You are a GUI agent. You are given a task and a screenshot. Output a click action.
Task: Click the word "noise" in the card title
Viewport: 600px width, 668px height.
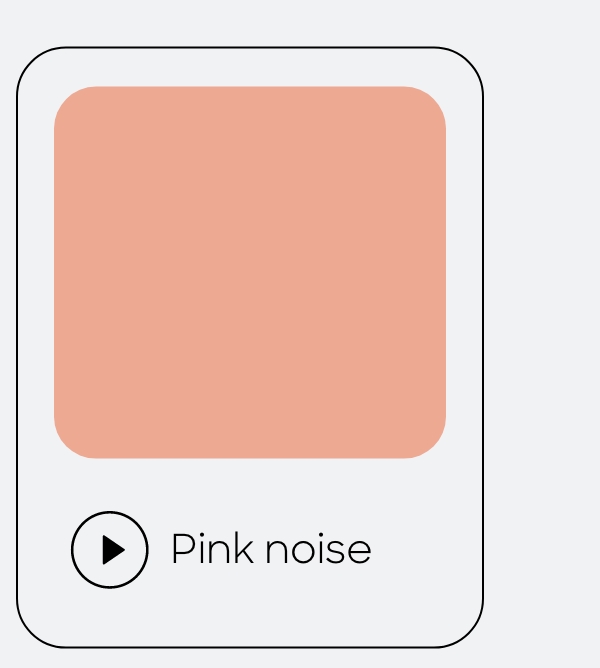(318, 549)
